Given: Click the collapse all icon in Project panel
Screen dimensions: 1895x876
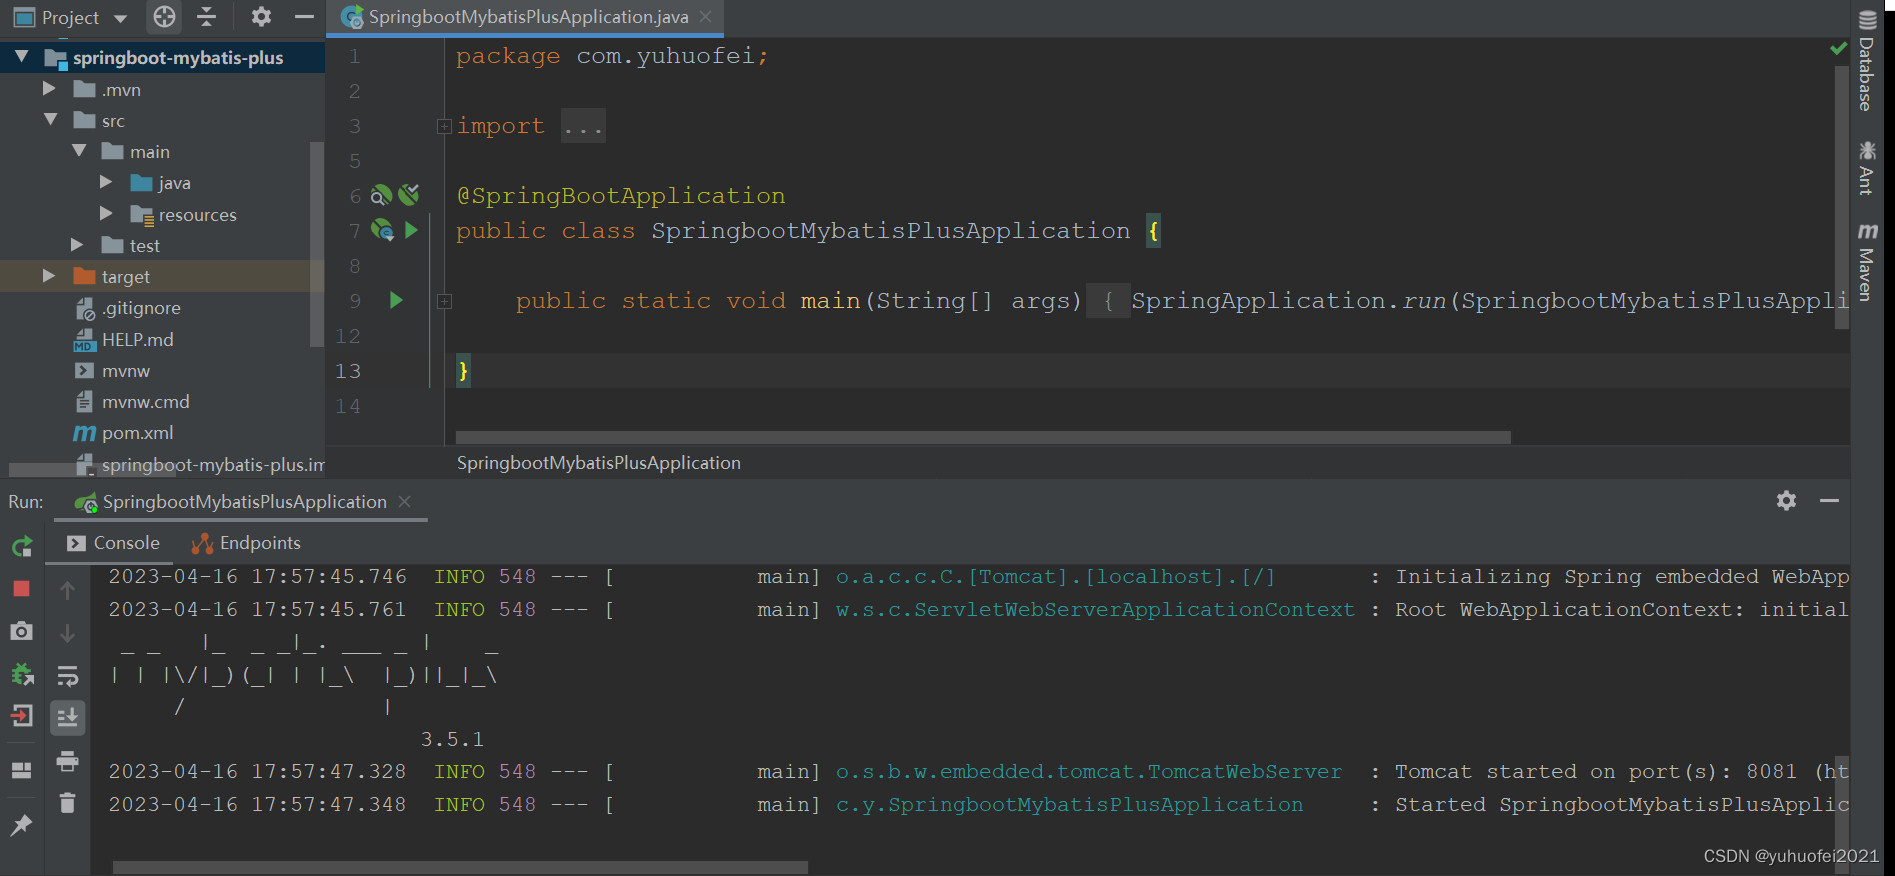Looking at the screenshot, I should click(x=206, y=17).
